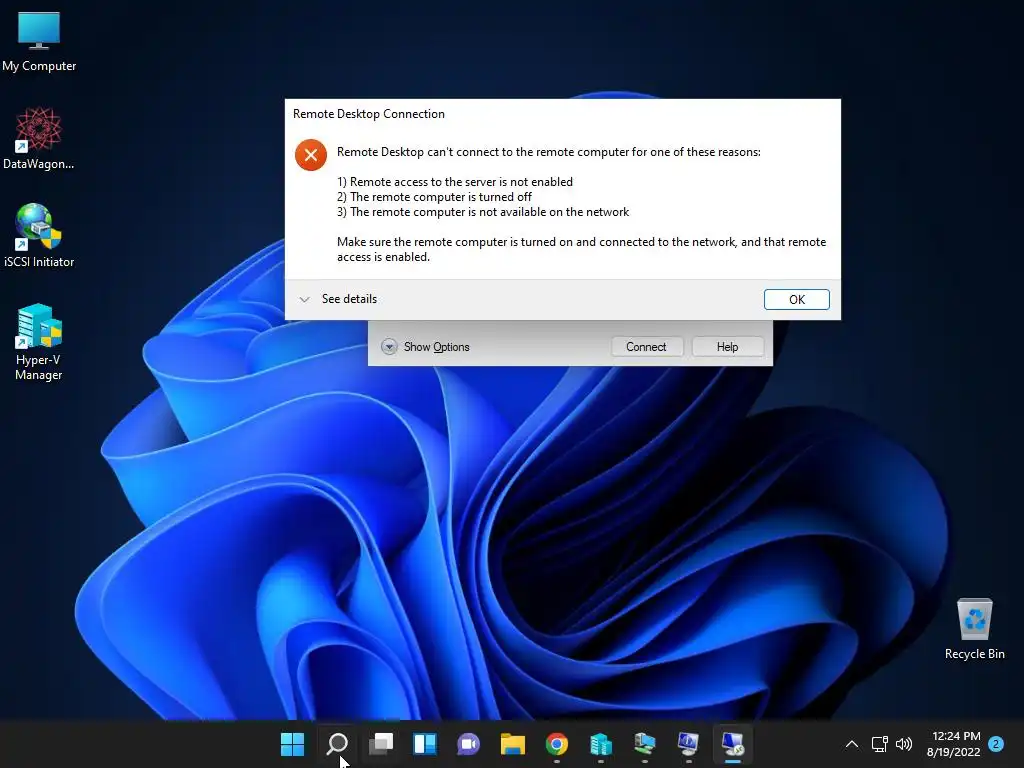Open Hyper-V Manager taskbar icon
The width and height of the screenshot is (1024, 768).
pos(601,744)
